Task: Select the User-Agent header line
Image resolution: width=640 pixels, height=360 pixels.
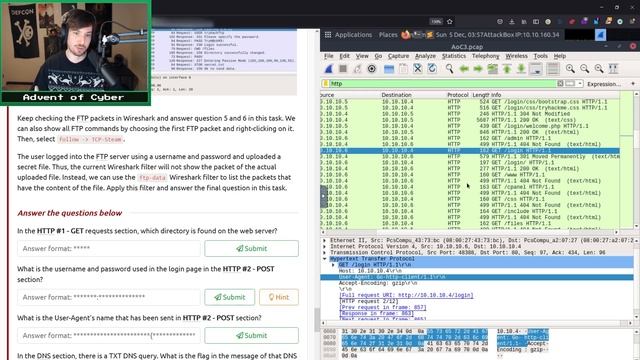Action: 477,277
